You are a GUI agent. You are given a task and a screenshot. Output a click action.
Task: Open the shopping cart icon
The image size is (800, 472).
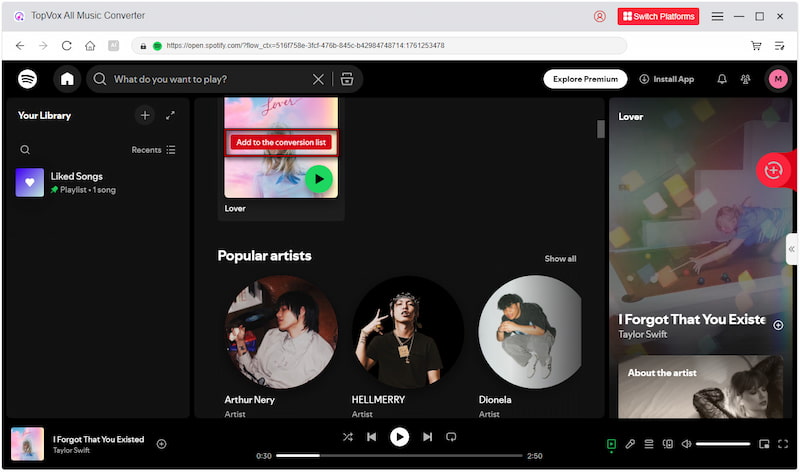pyautogui.click(x=756, y=46)
